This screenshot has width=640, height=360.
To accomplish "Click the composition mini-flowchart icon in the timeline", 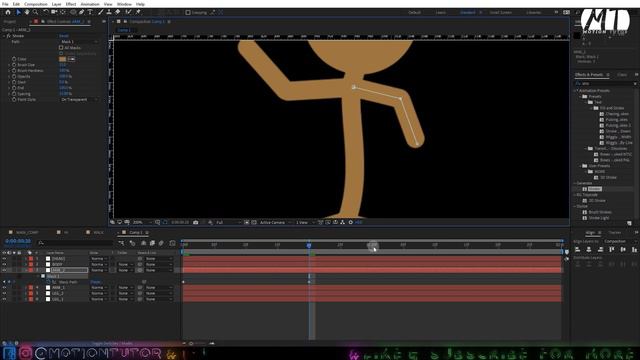I will tap(121, 243).
